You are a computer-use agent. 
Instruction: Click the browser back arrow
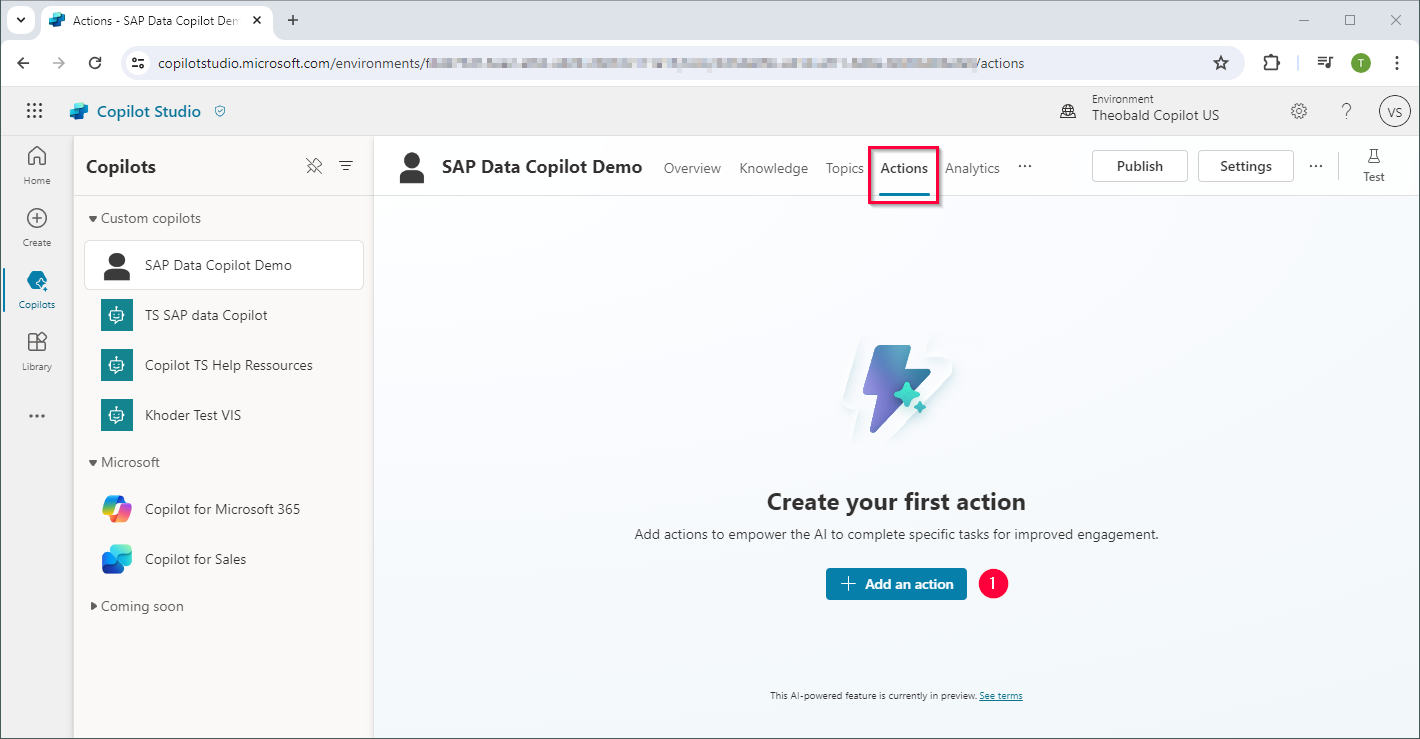click(x=24, y=63)
